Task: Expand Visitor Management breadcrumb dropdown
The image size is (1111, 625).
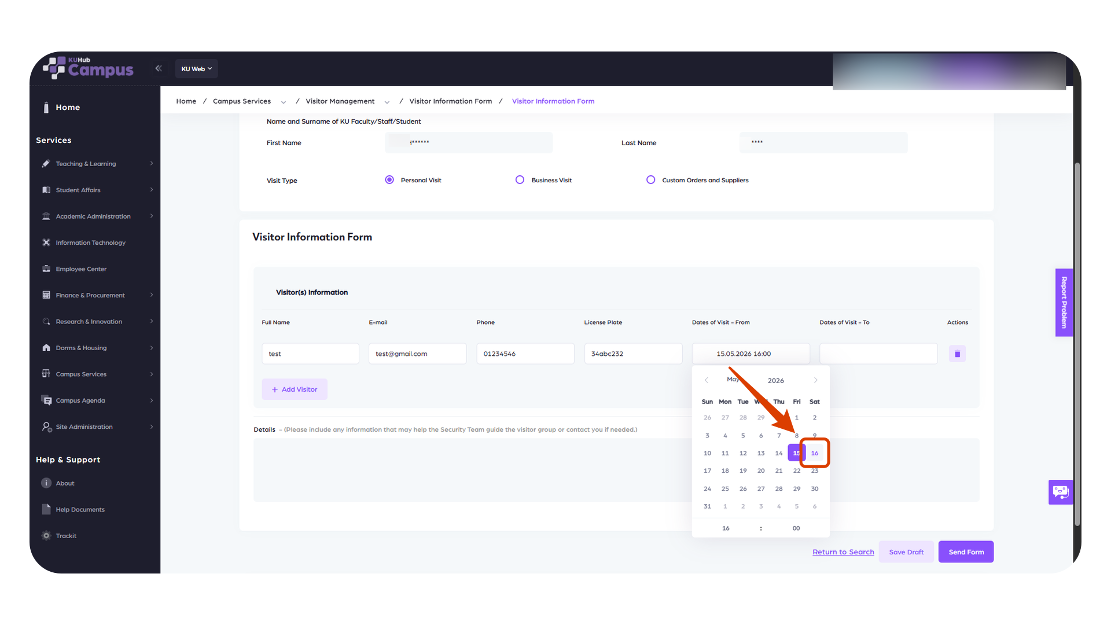Action: (x=387, y=102)
